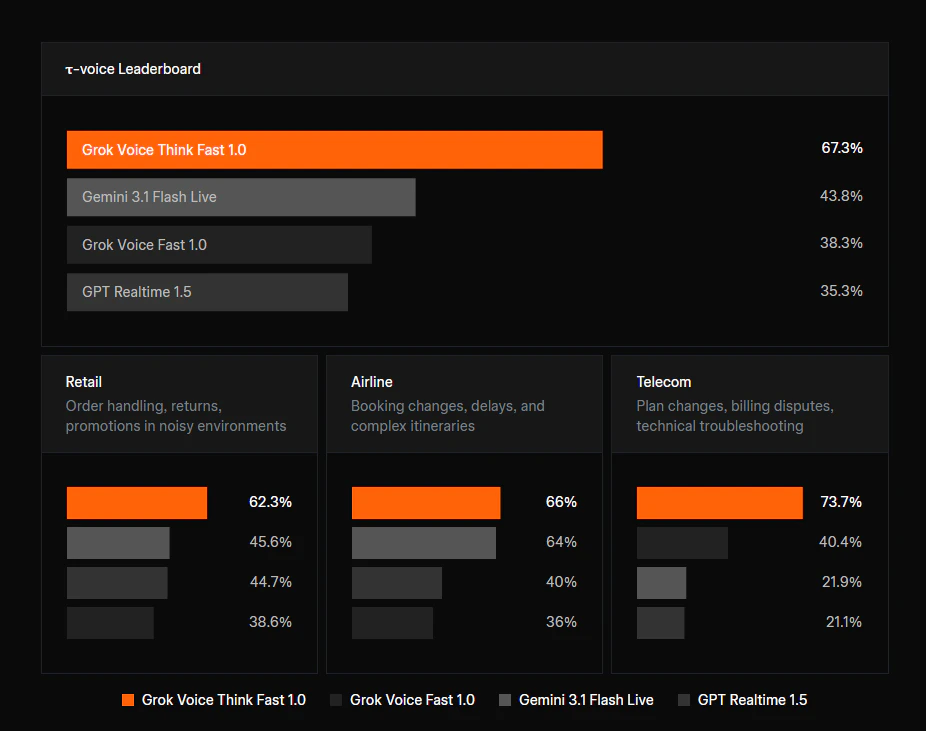
Task: Open the Telecom category panel
Action: coord(749,403)
